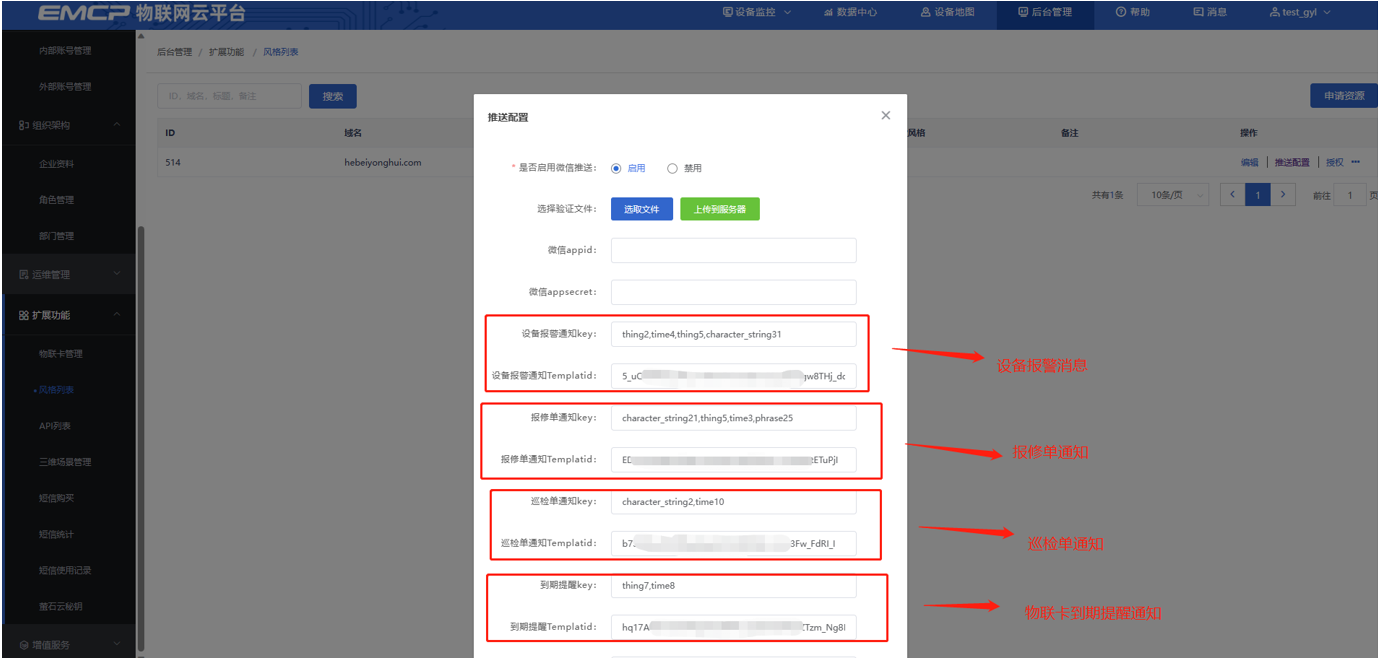Click 授权 link for row 514
Viewport: 1378px width, 658px height.
click(1334, 162)
